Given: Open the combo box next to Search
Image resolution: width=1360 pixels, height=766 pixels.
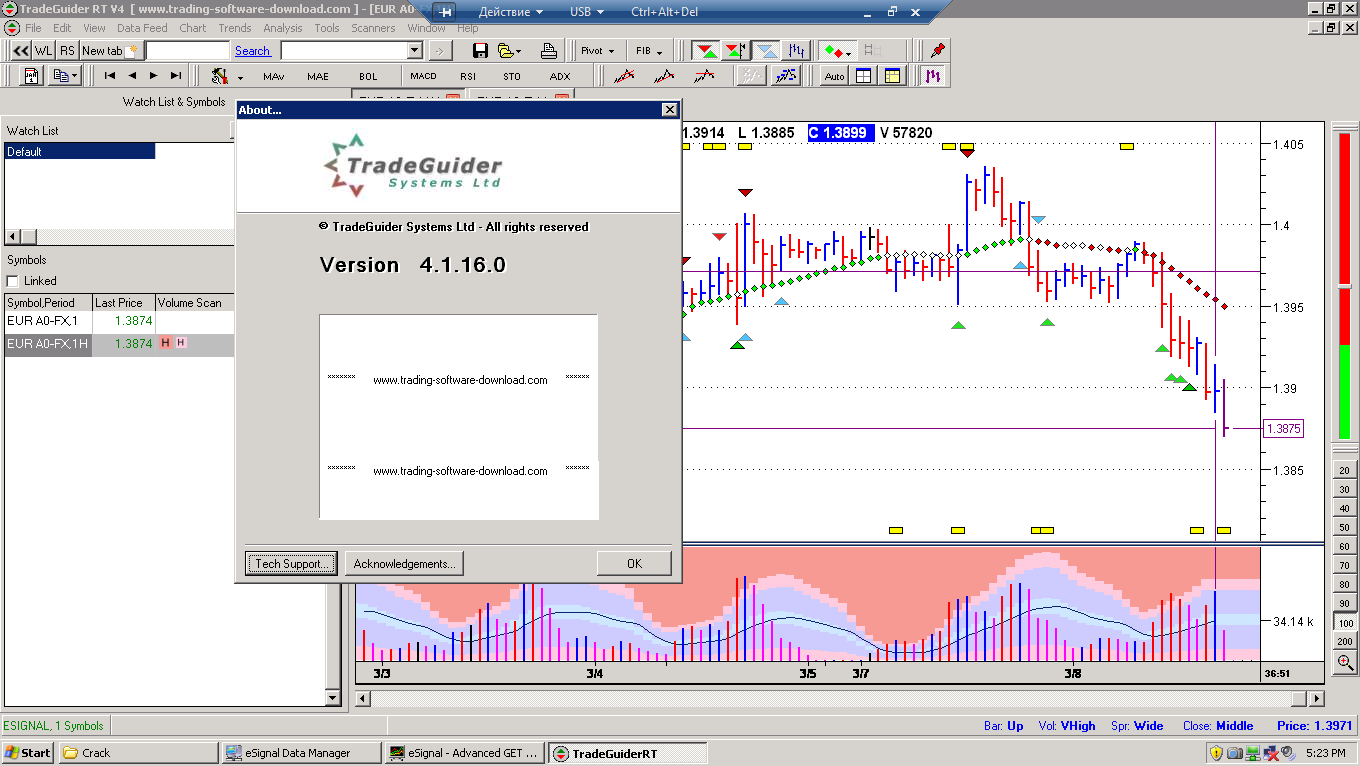Looking at the screenshot, I should (x=415, y=51).
